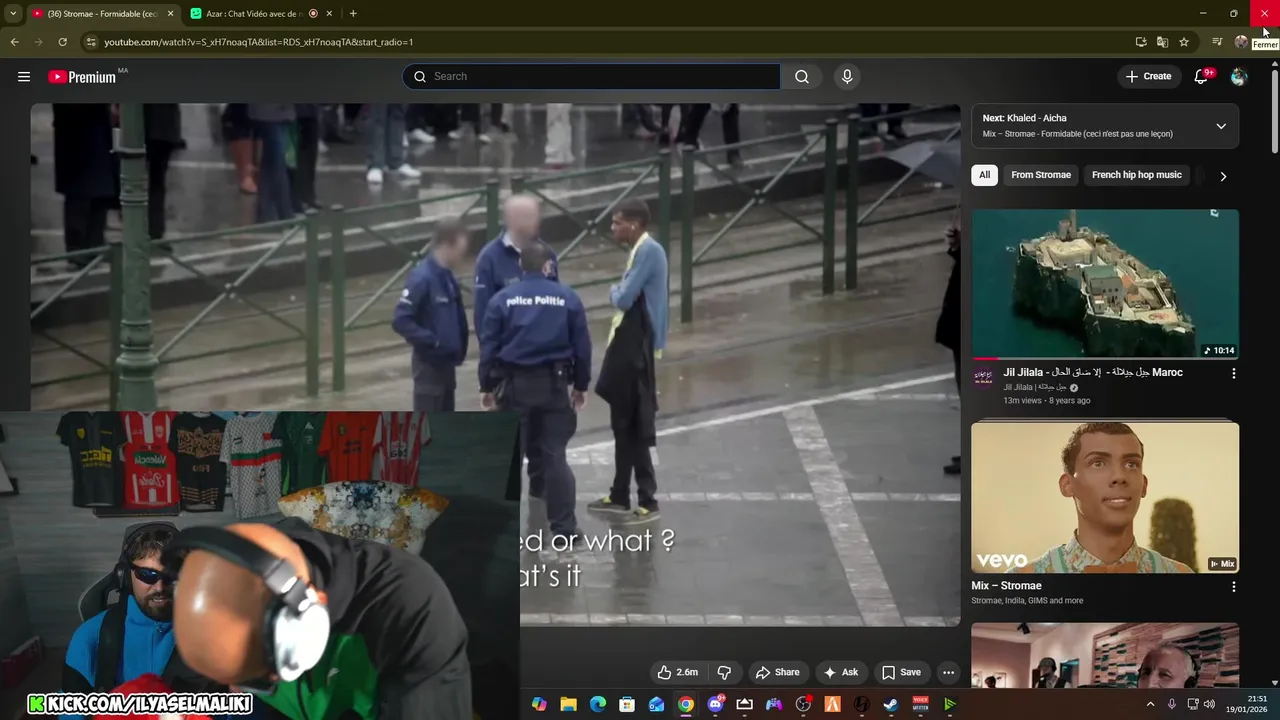The image size is (1280, 720).
Task: Open Jil Jilala channel name link
Action: pyautogui.click(x=1033, y=387)
